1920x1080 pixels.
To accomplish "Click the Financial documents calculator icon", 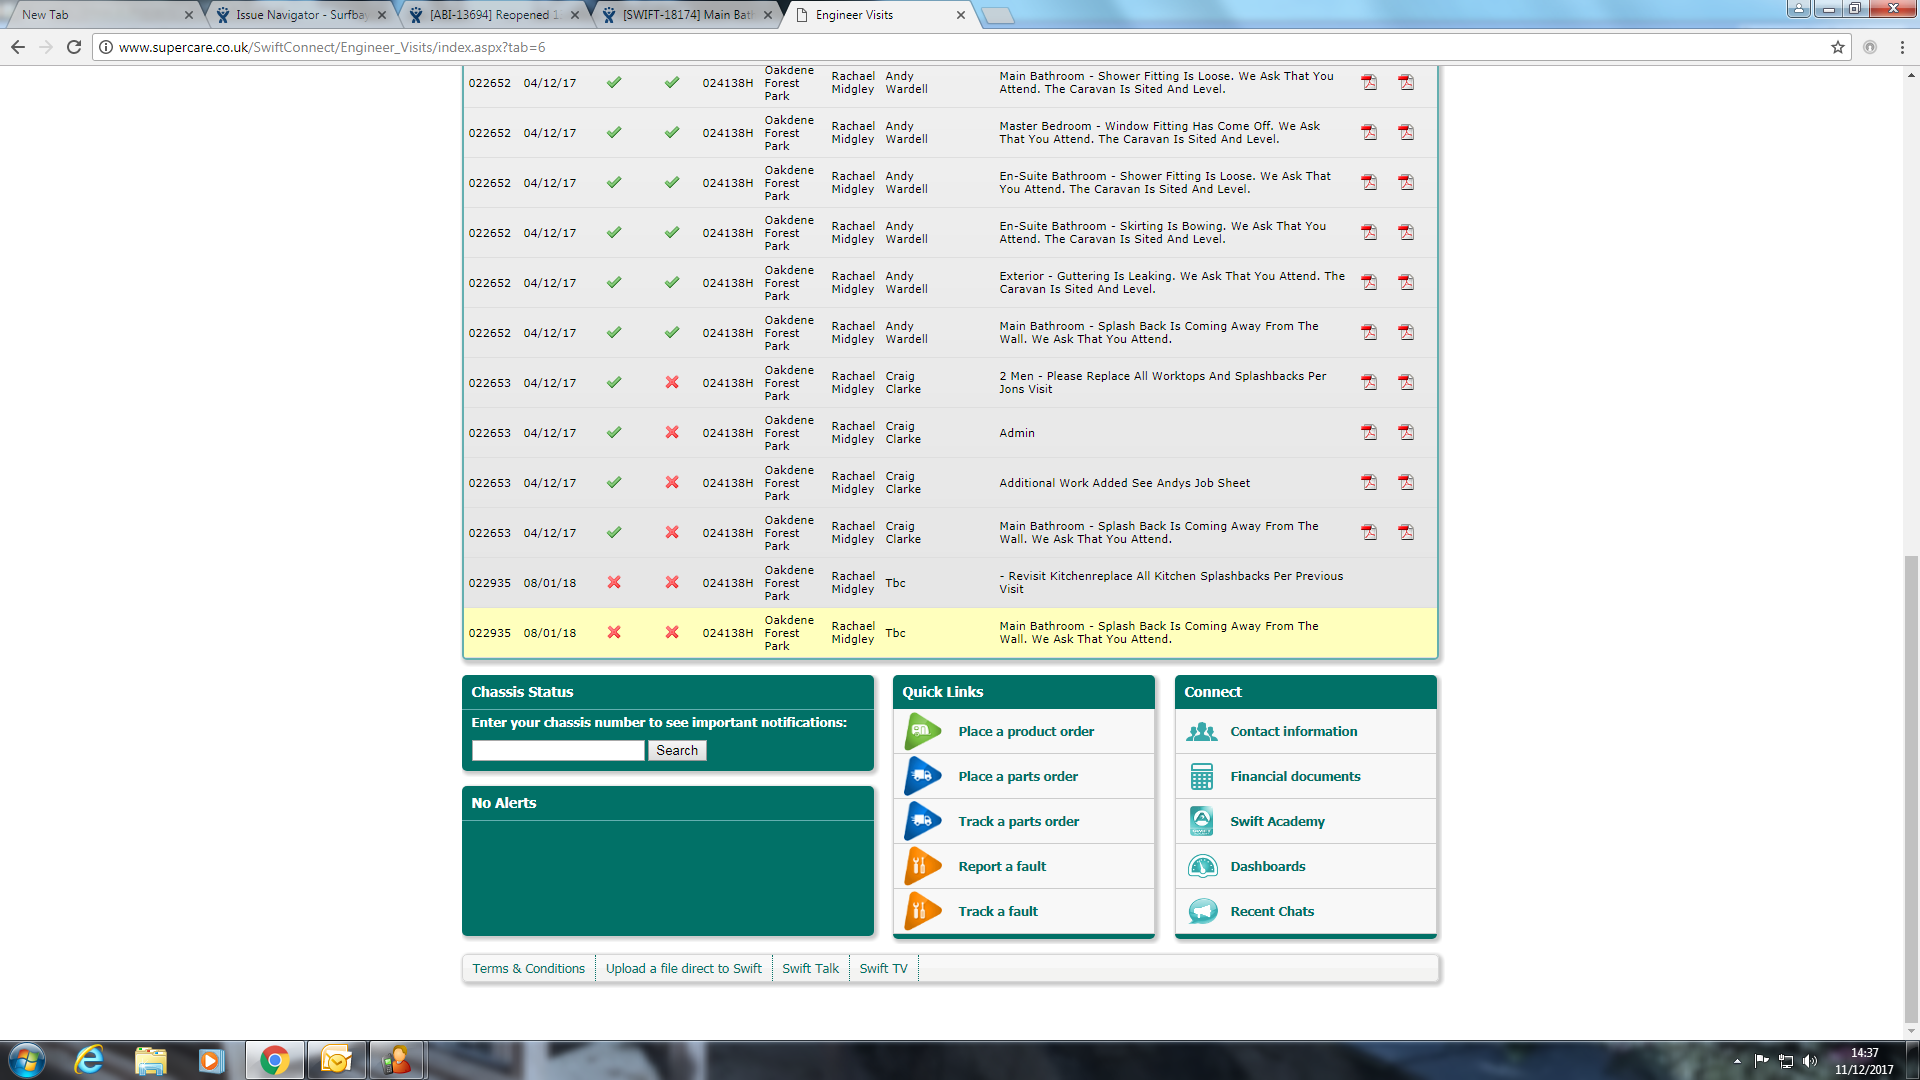I will (1202, 777).
